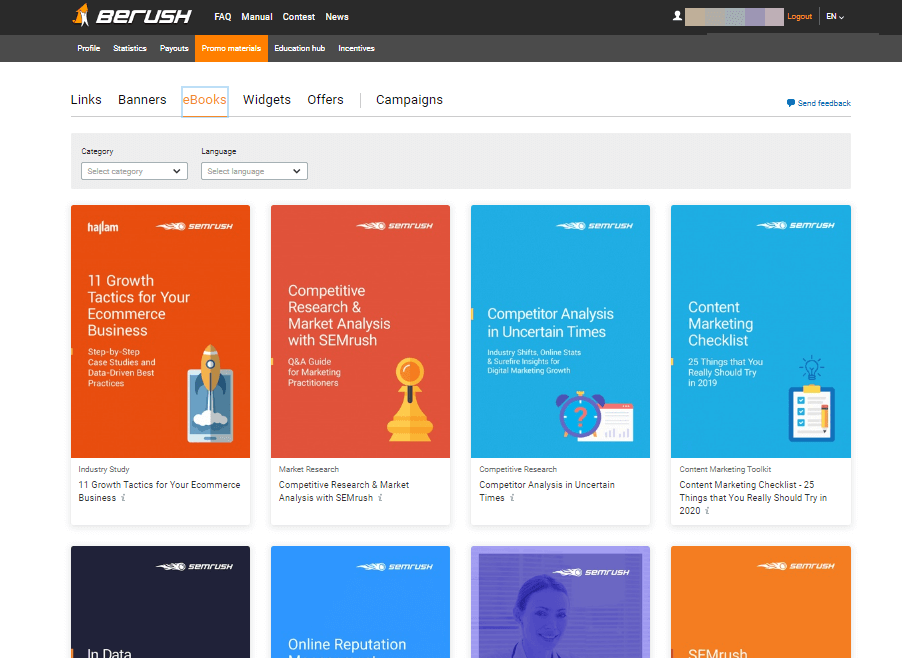Open the FAQ menu item

click(223, 17)
